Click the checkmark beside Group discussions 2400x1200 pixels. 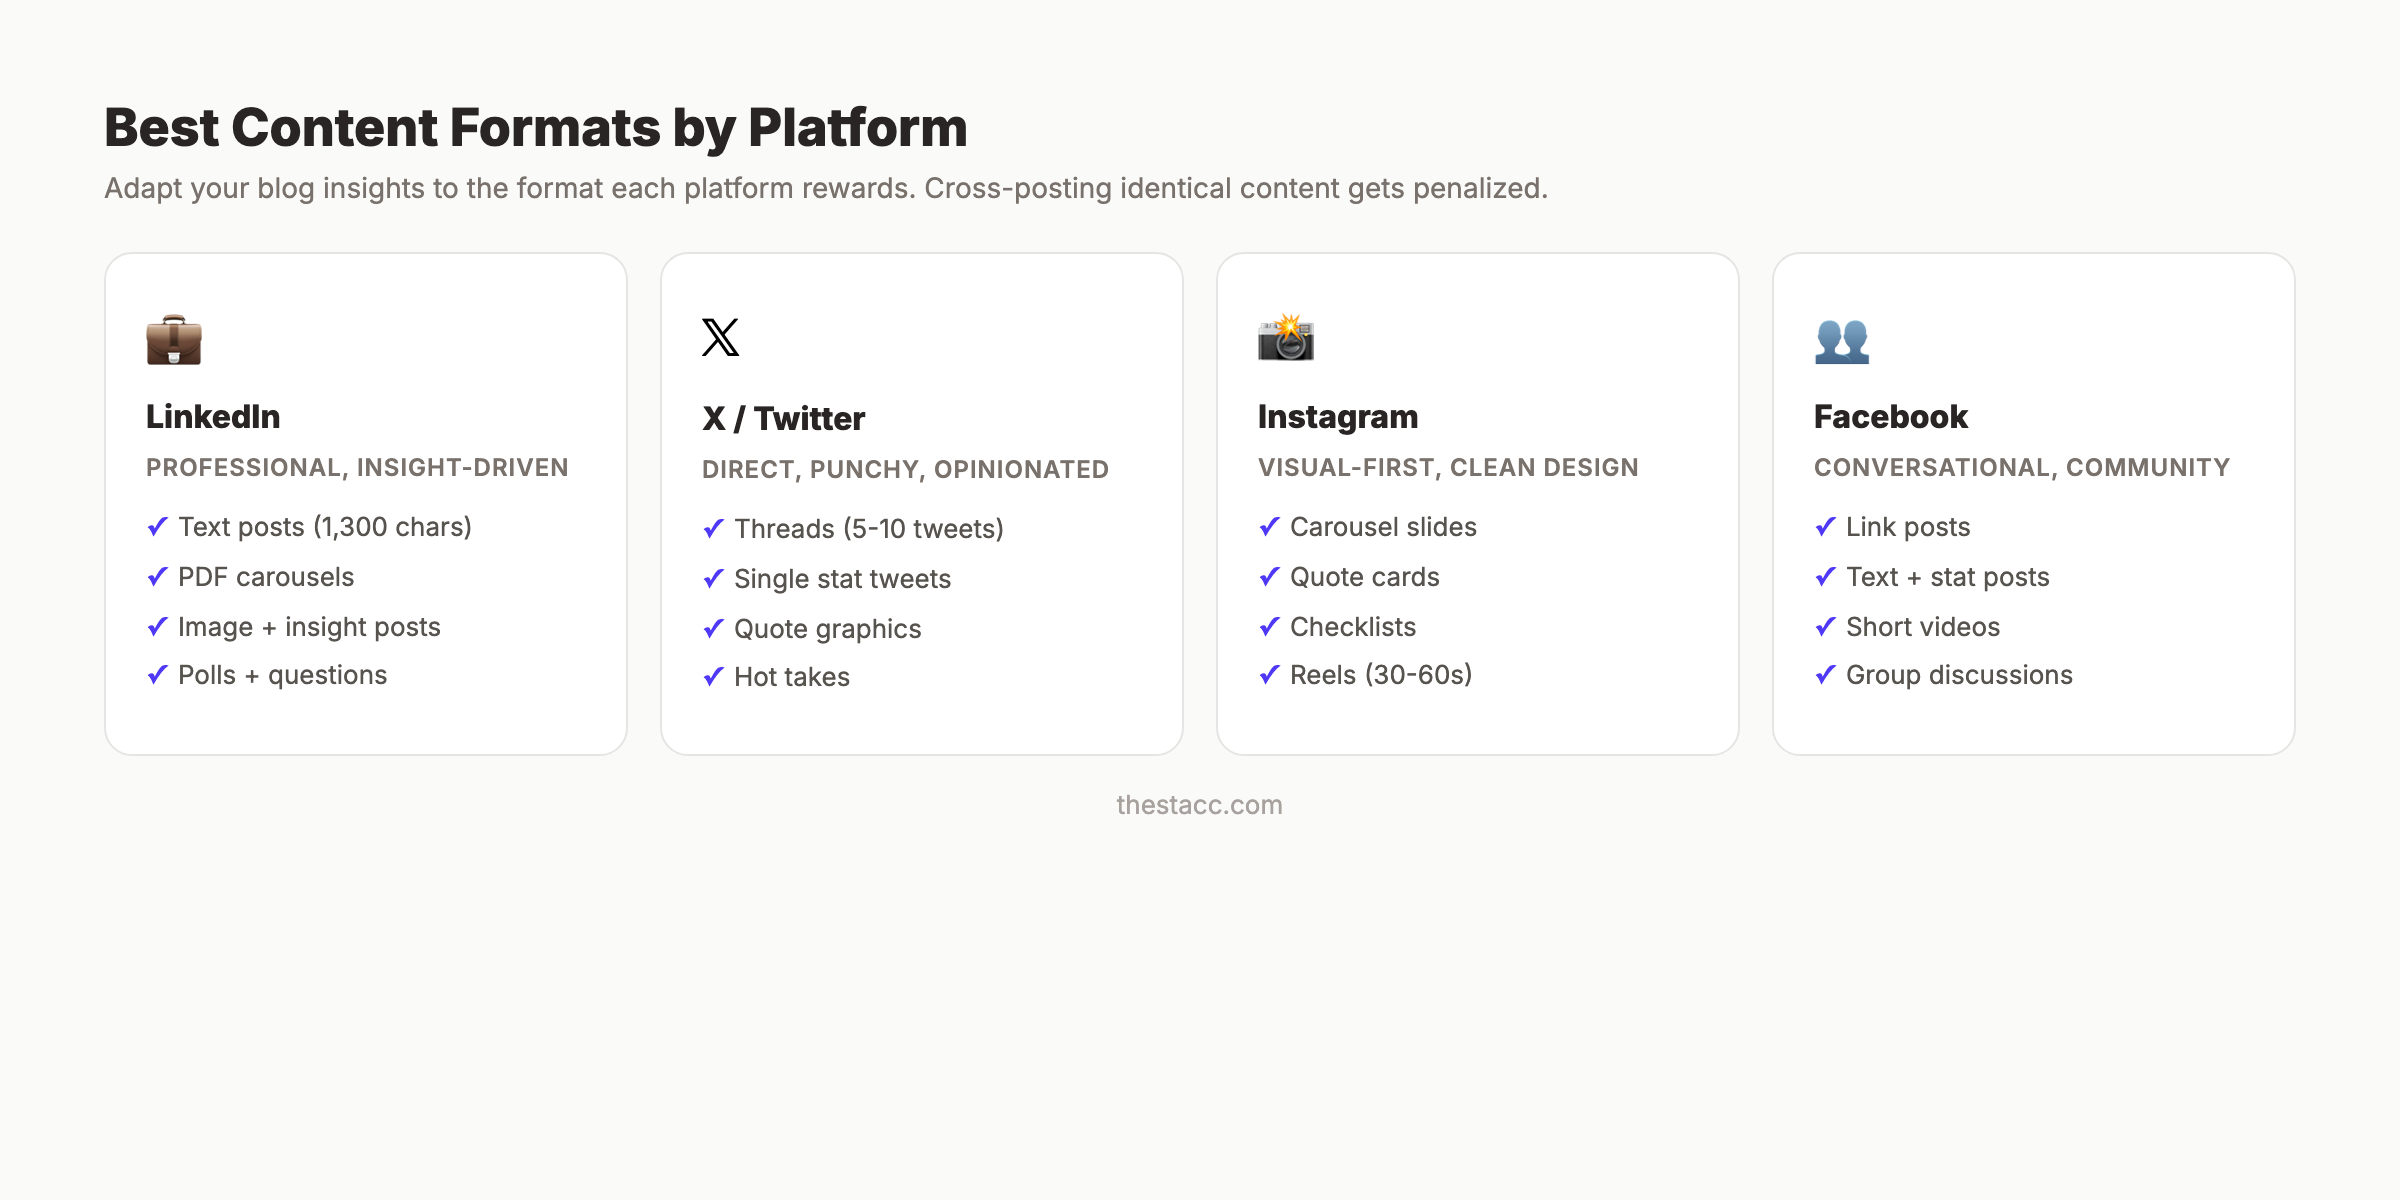(1825, 675)
